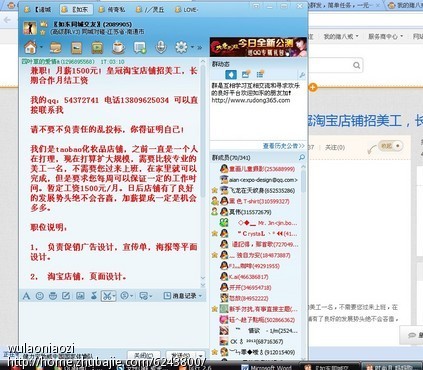Select the group announcement tab icon
423x370 pixels.
coord(231,74)
